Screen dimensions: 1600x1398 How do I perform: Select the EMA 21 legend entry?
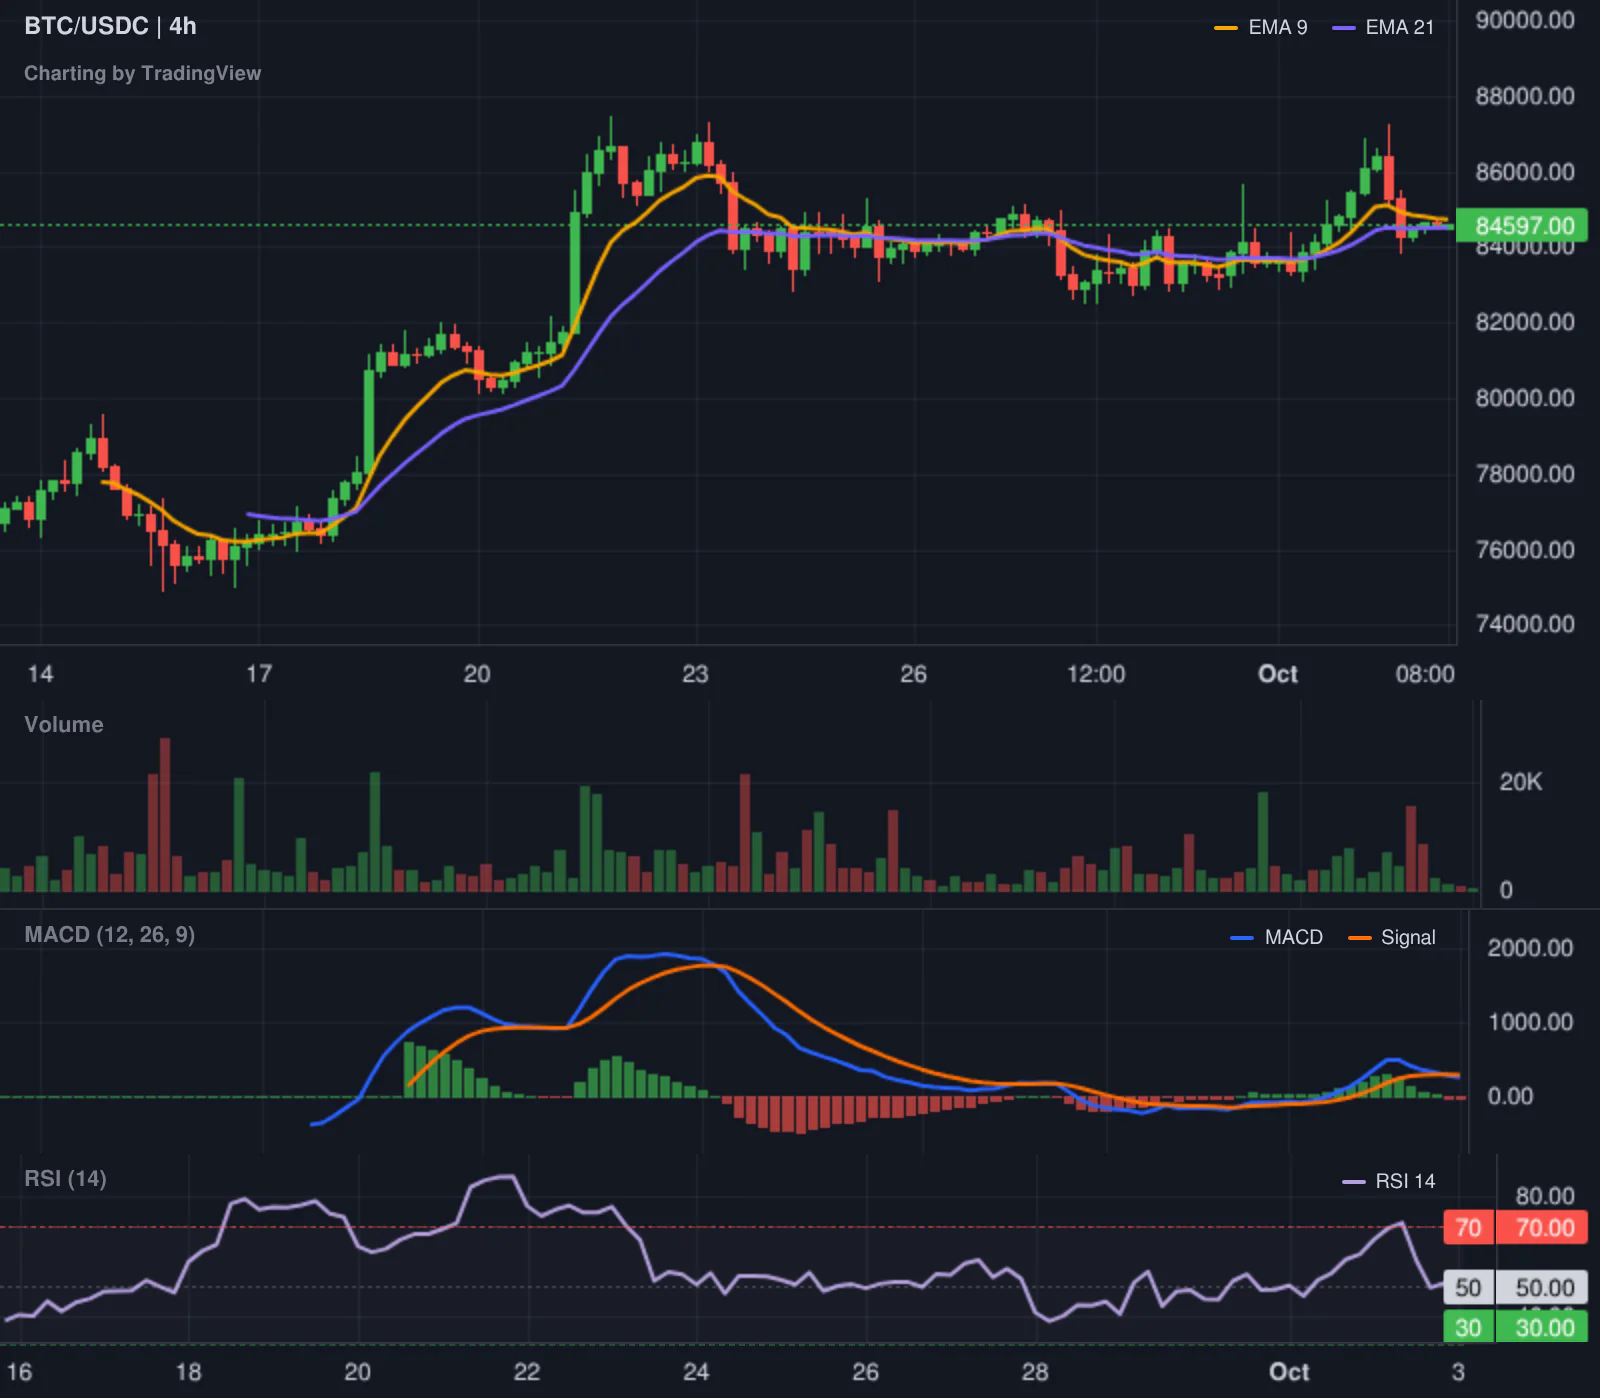pos(1384,27)
